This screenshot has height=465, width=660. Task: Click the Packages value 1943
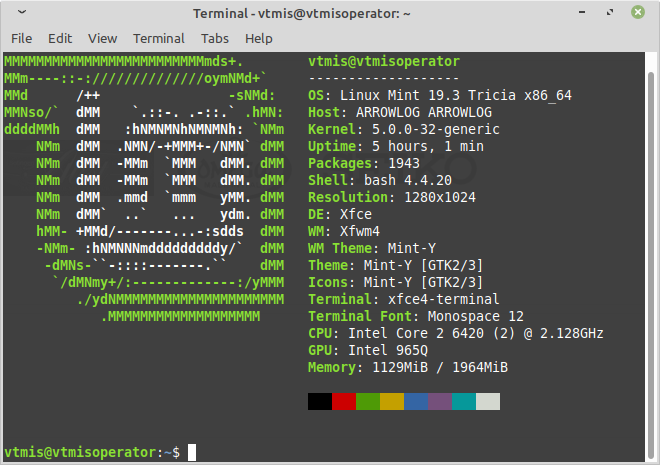click(404, 163)
